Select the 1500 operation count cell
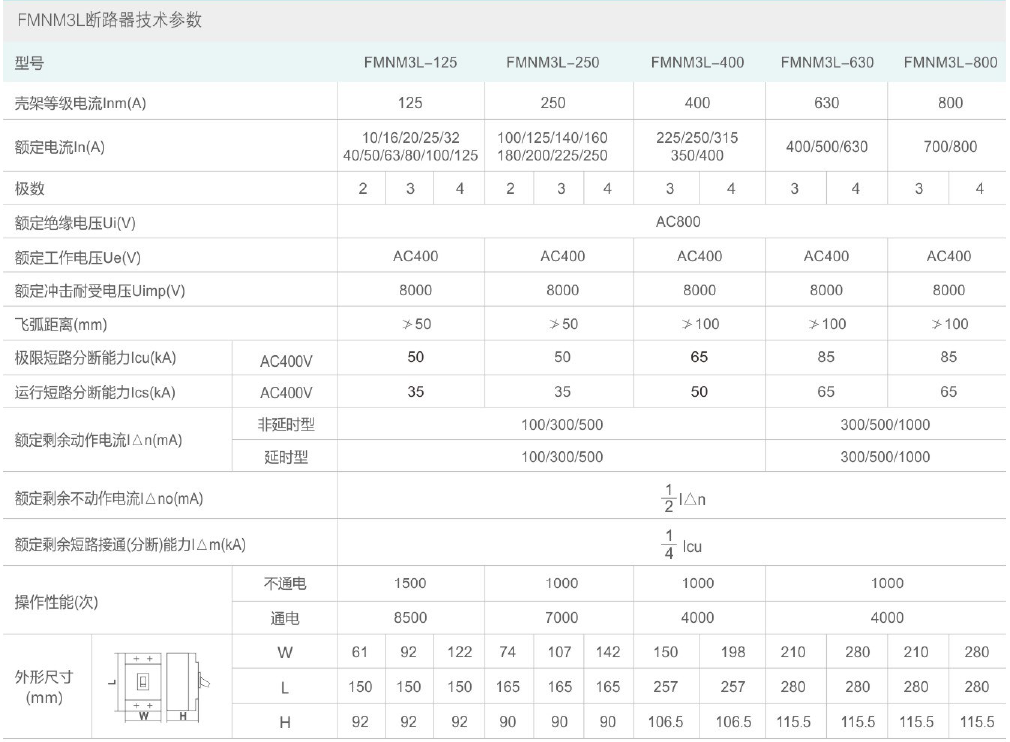Screen dimensions: 1010x742 pos(410,583)
